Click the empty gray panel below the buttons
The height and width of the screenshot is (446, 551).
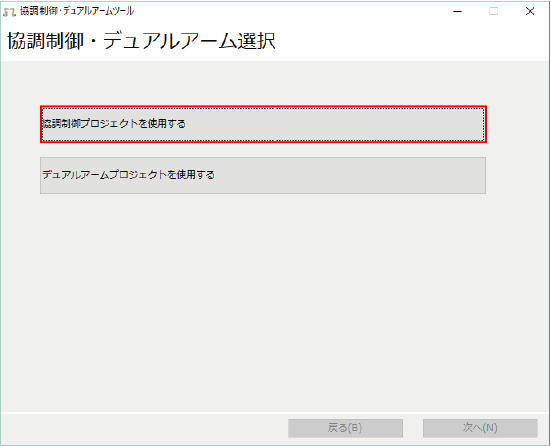tap(275, 302)
